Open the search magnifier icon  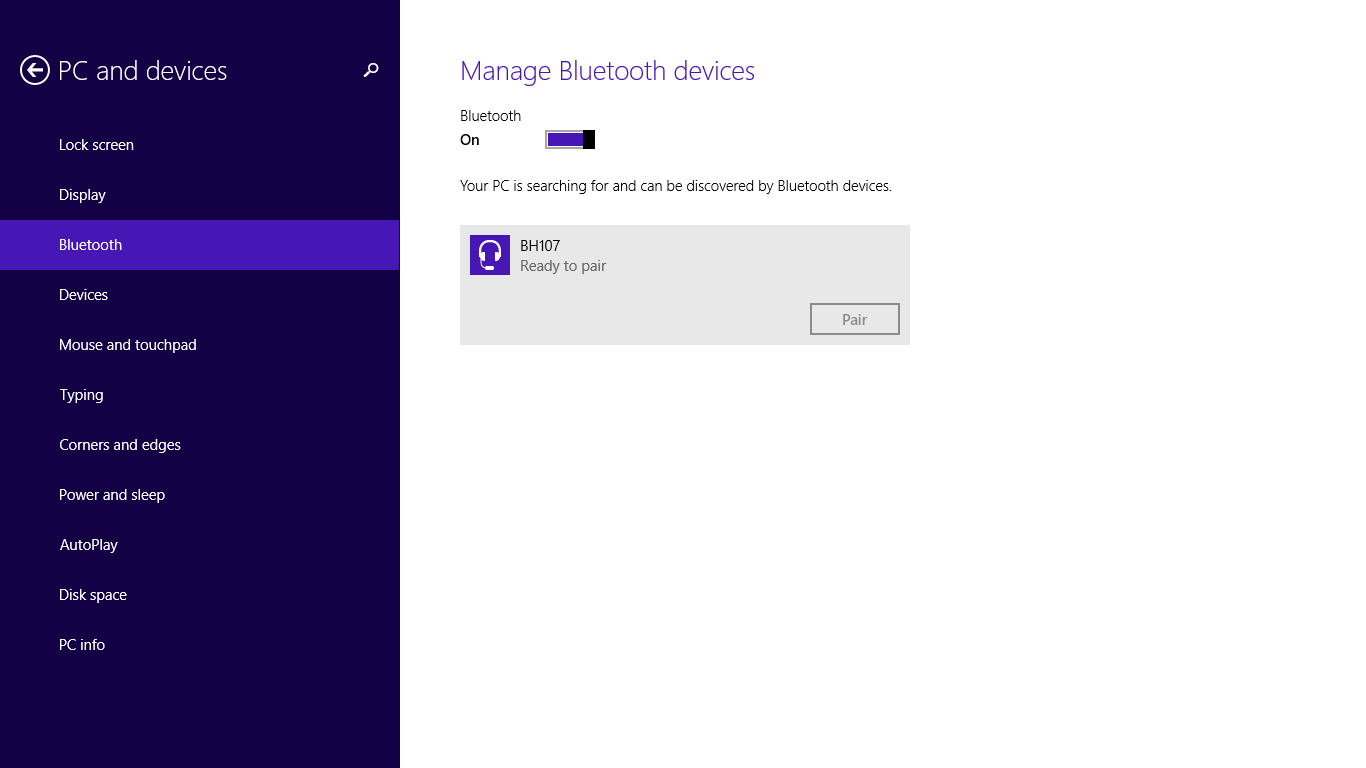click(x=371, y=70)
